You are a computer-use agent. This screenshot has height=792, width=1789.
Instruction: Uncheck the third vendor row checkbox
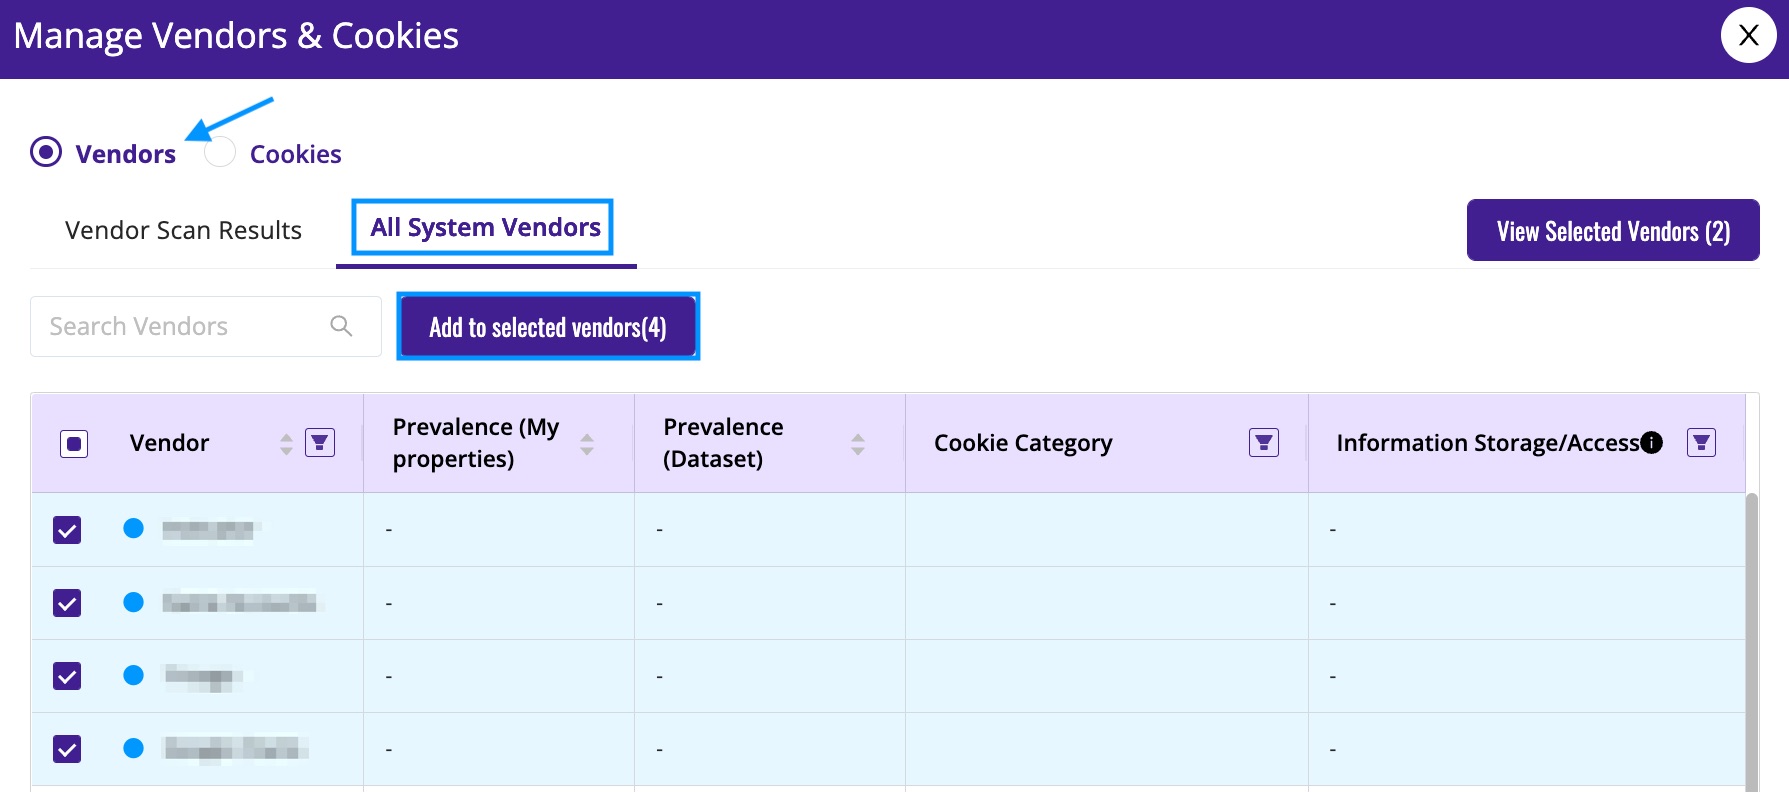click(x=67, y=676)
